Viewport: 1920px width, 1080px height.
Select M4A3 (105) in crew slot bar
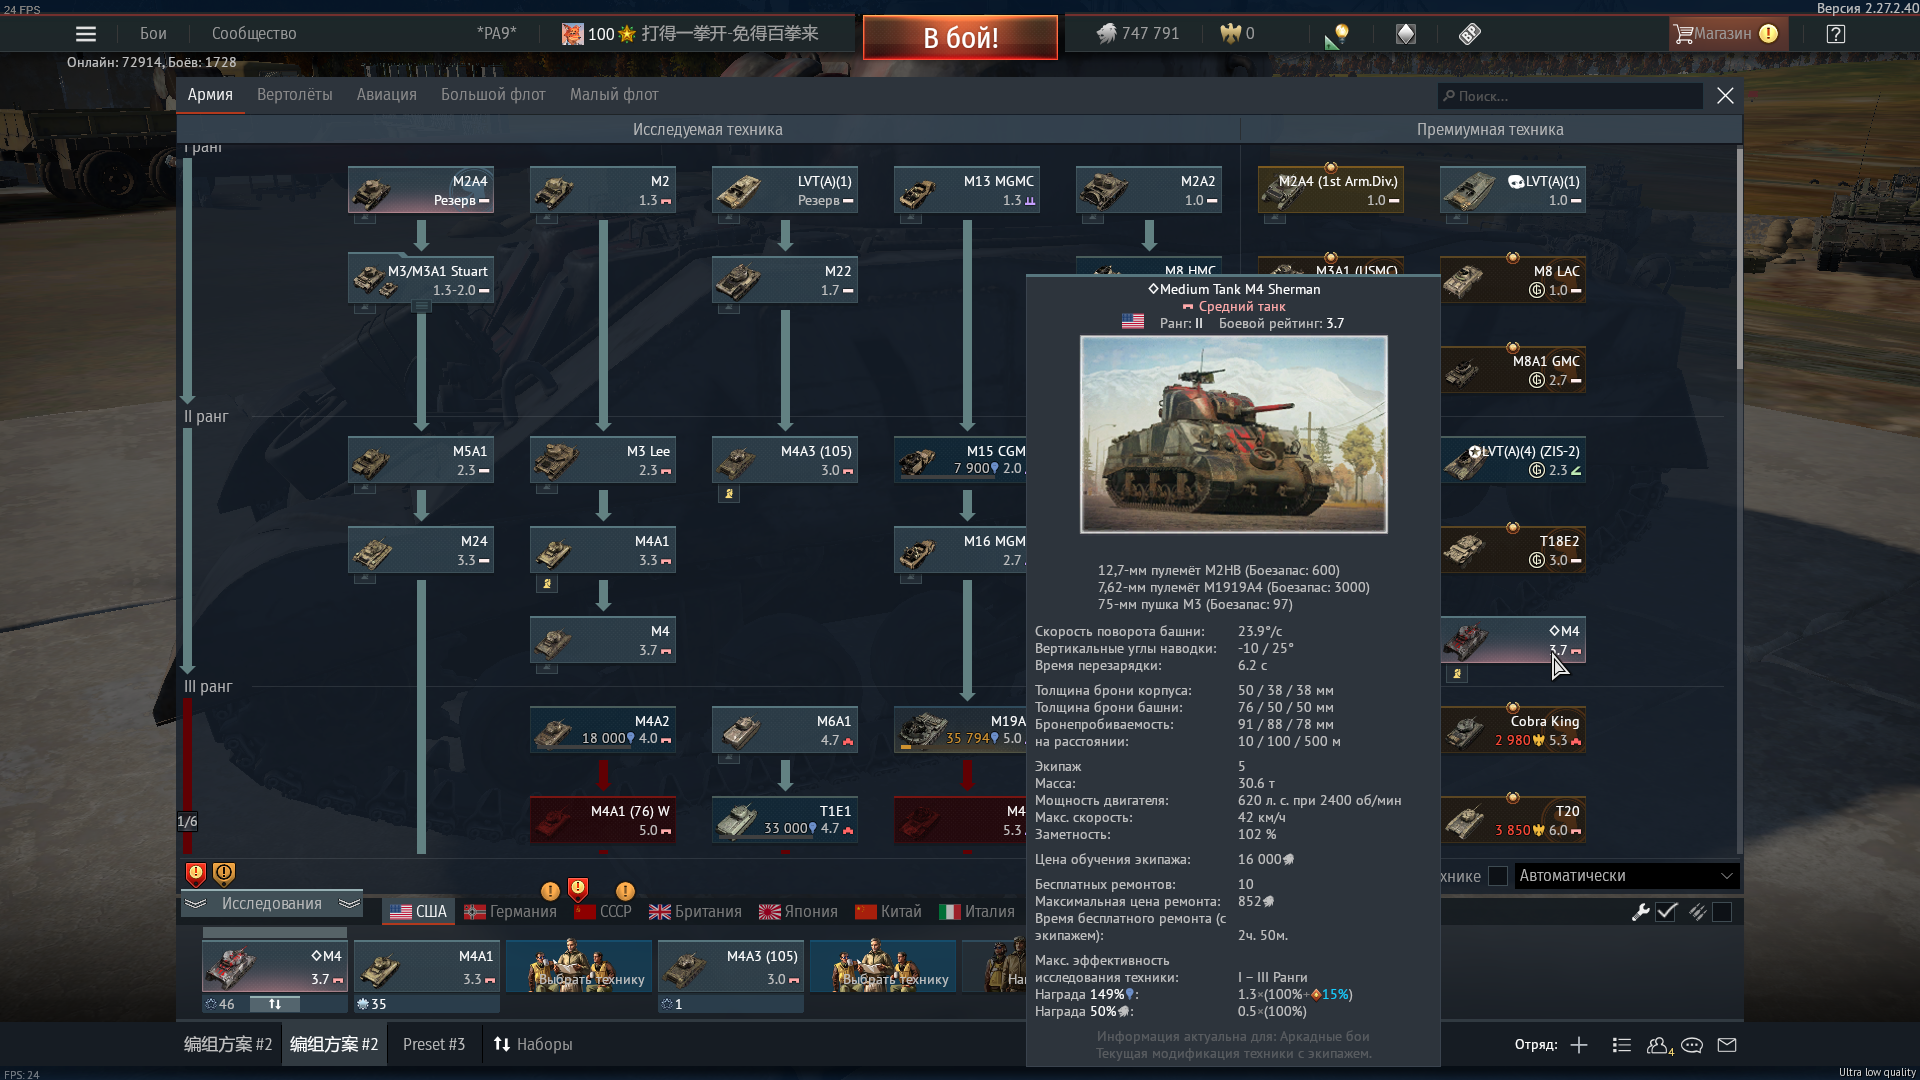click(731, 966)
